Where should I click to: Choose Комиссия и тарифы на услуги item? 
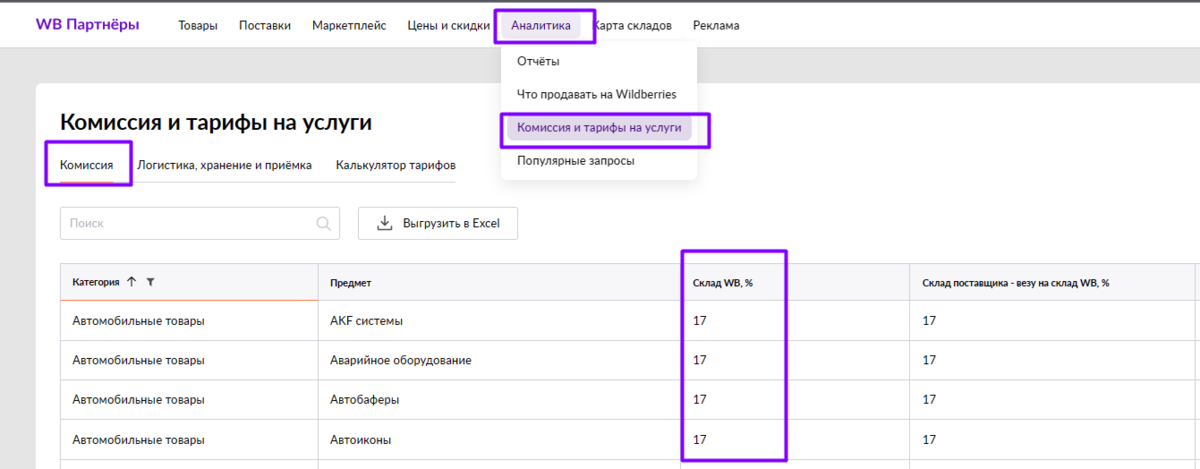tap(600, 128)
